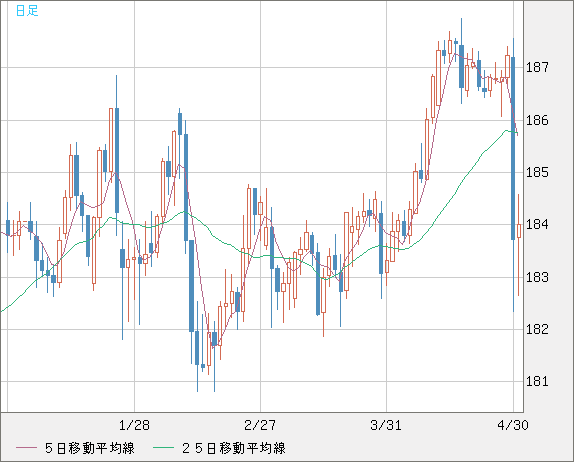Viewport: 574px width, 462px height.
Task: Click the 4/30 date label
Action: point(513,425)
